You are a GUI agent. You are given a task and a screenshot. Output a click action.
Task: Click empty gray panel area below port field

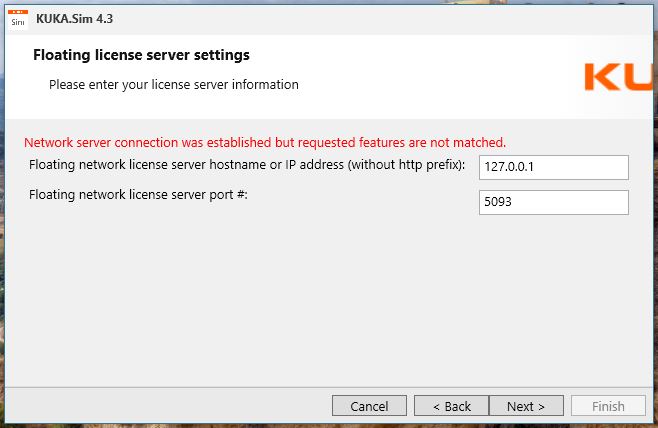(x=330, y=300)
